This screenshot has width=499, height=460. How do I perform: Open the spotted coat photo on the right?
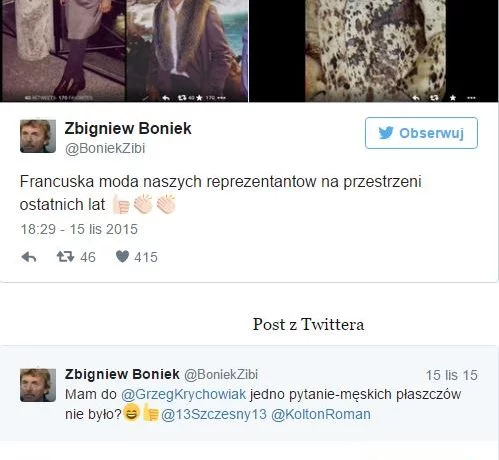(x=373, y=51)
